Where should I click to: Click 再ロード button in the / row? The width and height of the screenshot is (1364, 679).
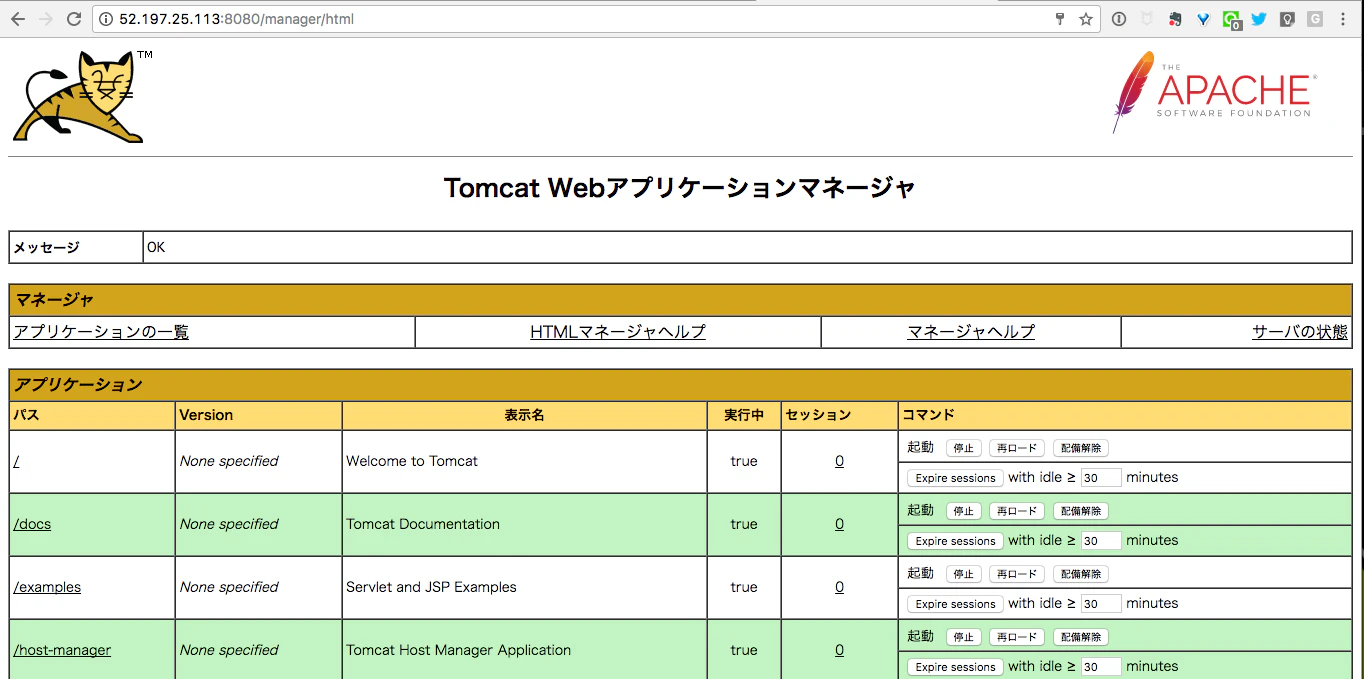tap(1017, 448)
